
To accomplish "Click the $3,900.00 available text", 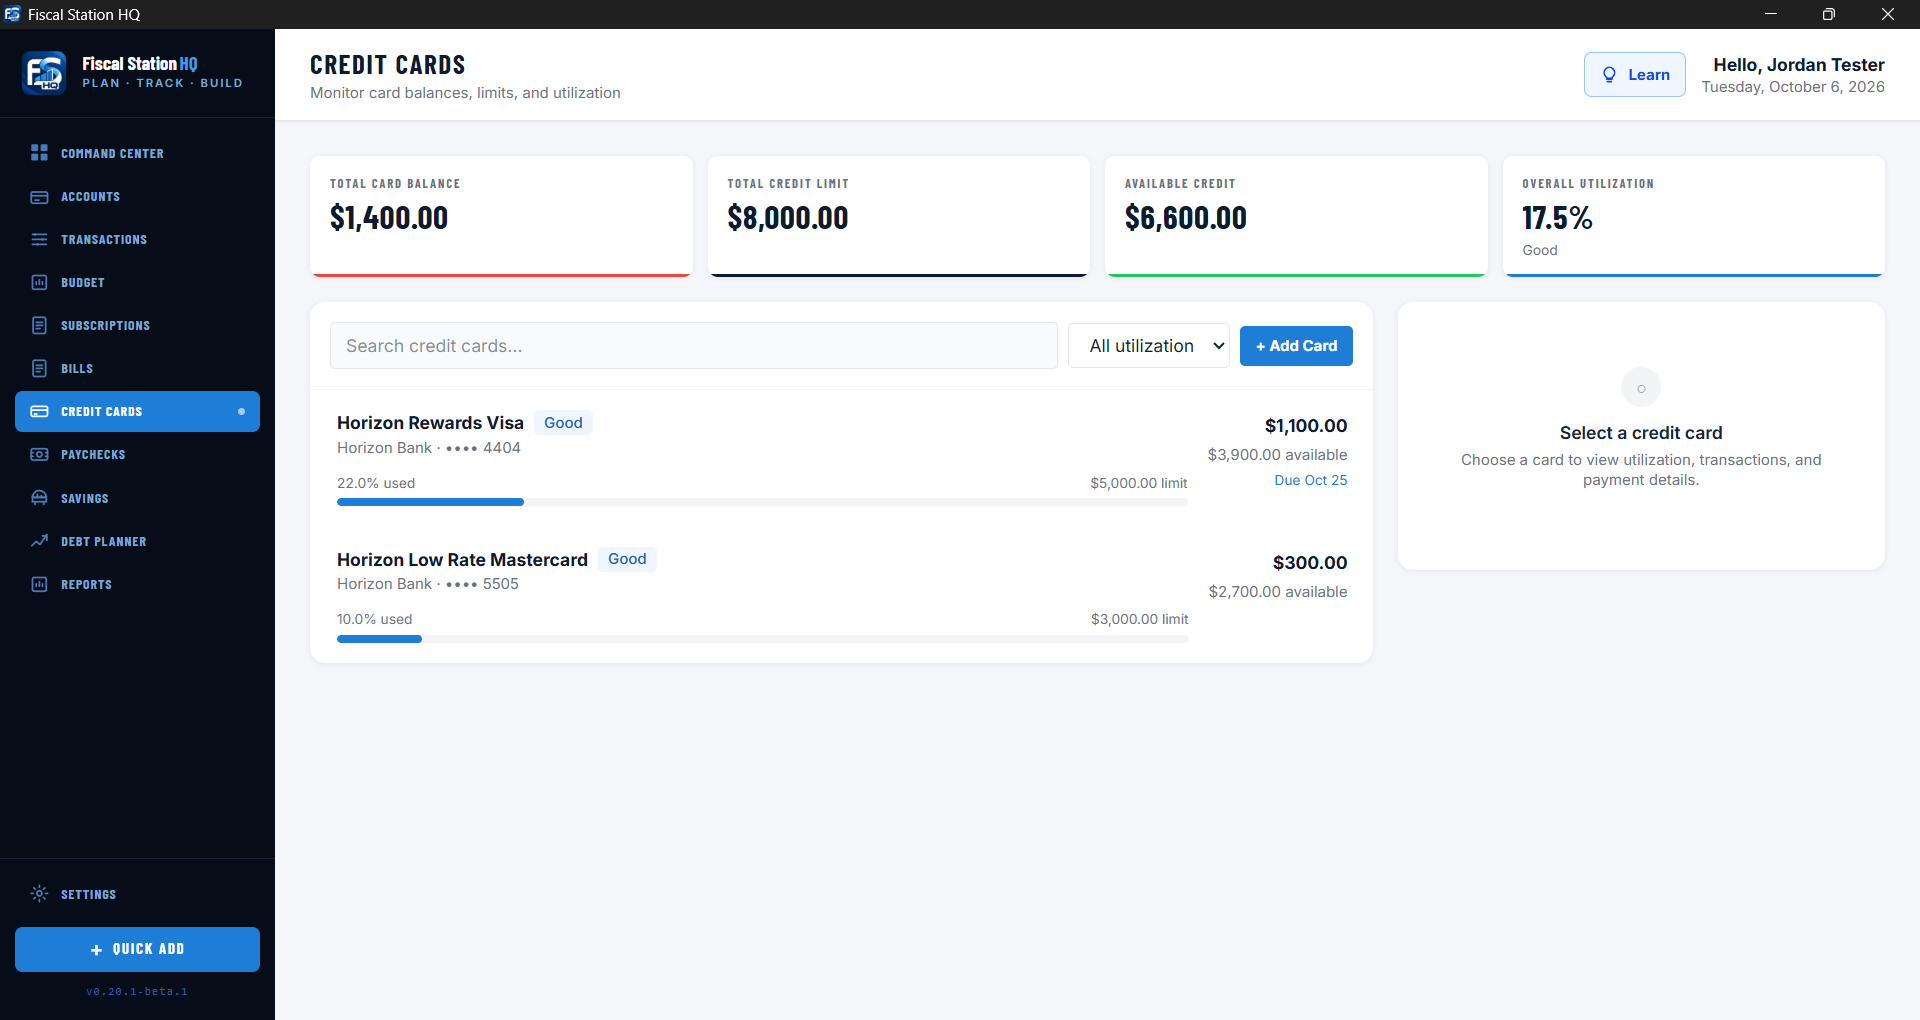I will click(1277, 455).
